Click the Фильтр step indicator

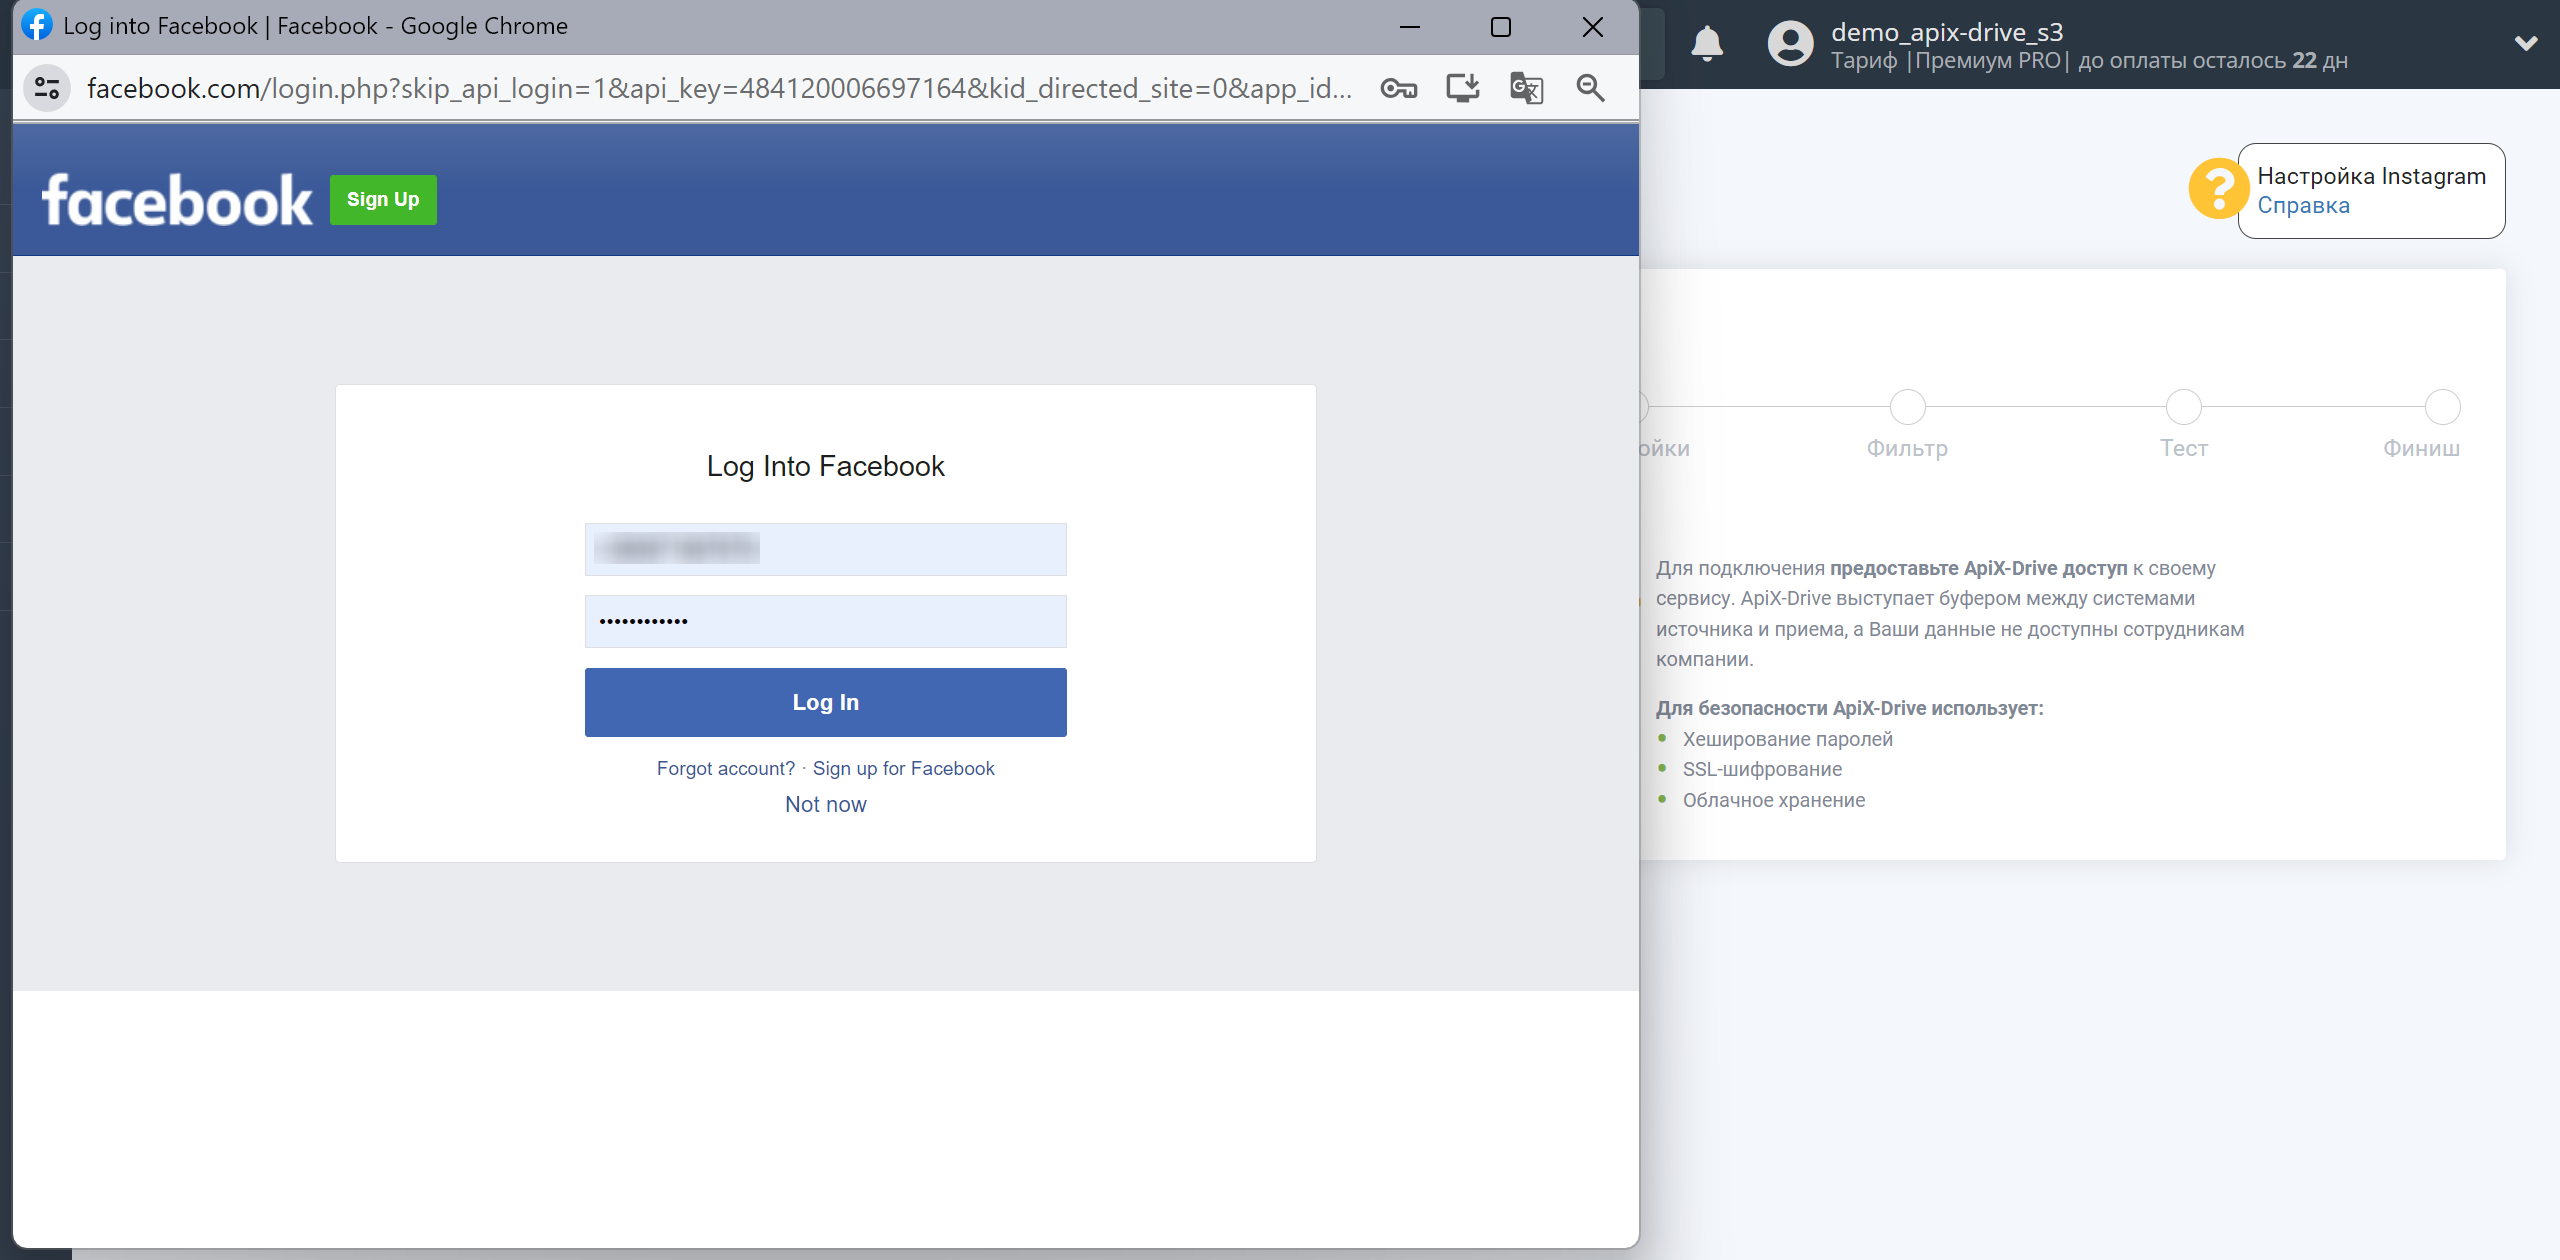pos(1907,405)
